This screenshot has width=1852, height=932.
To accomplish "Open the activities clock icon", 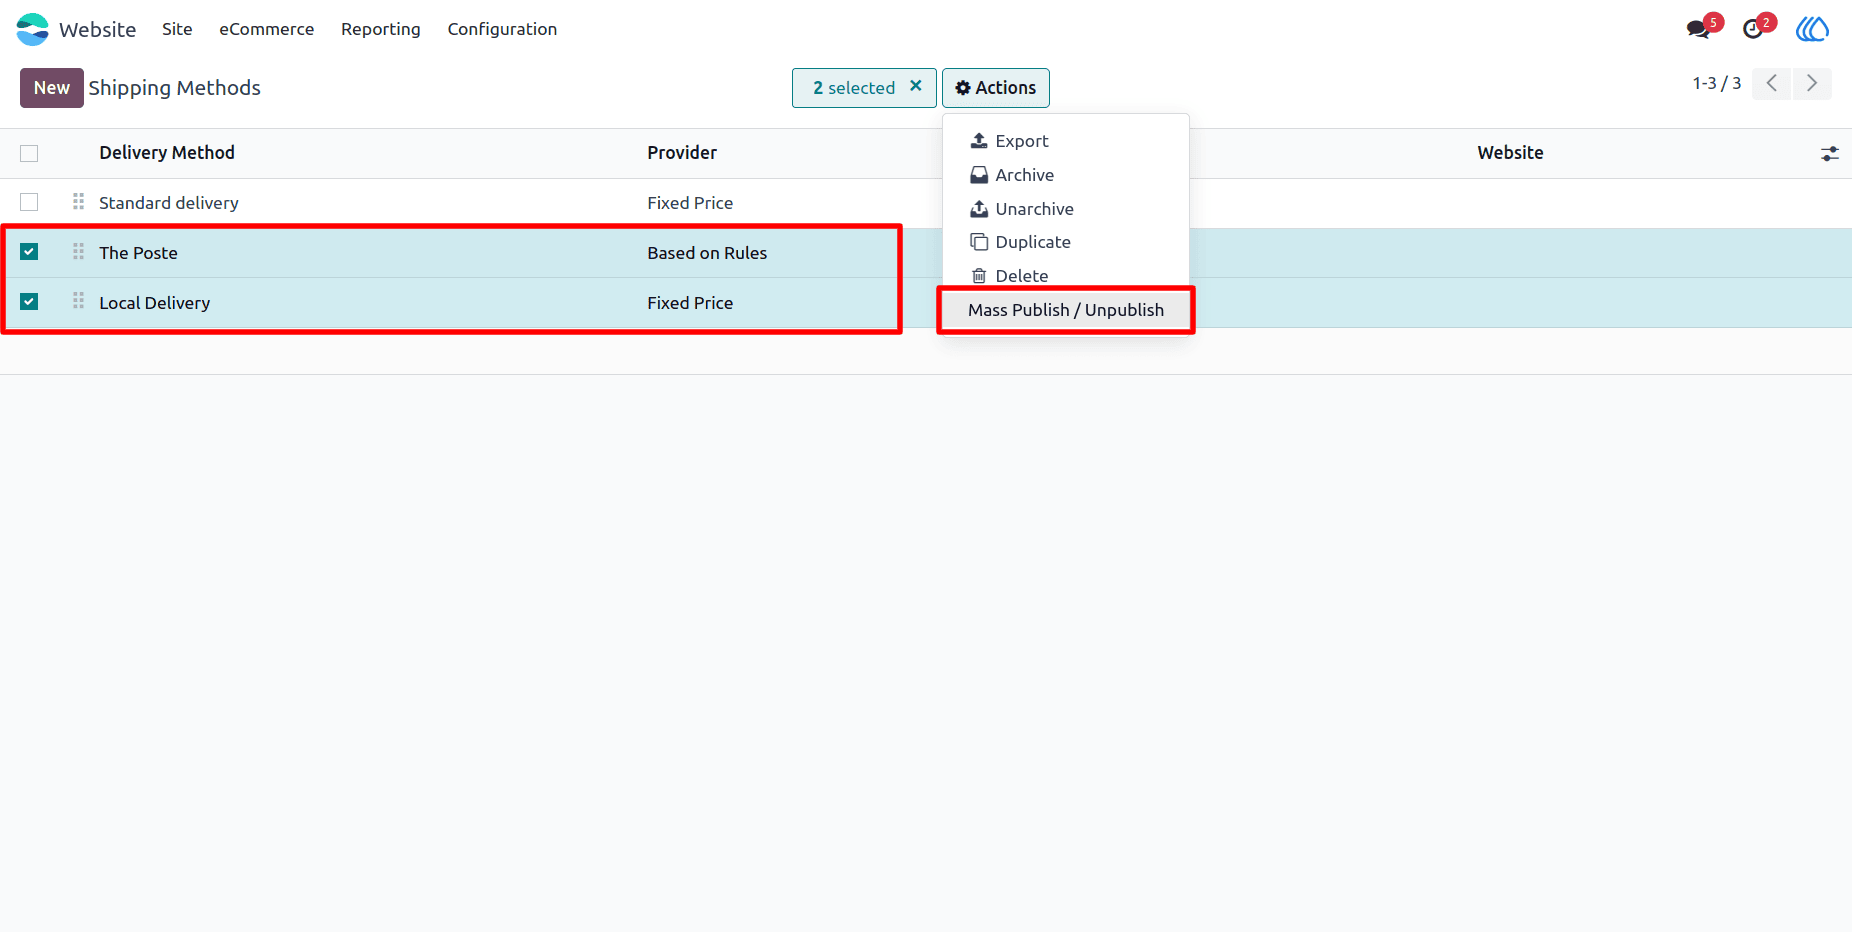I will [x=1752, y=29].
